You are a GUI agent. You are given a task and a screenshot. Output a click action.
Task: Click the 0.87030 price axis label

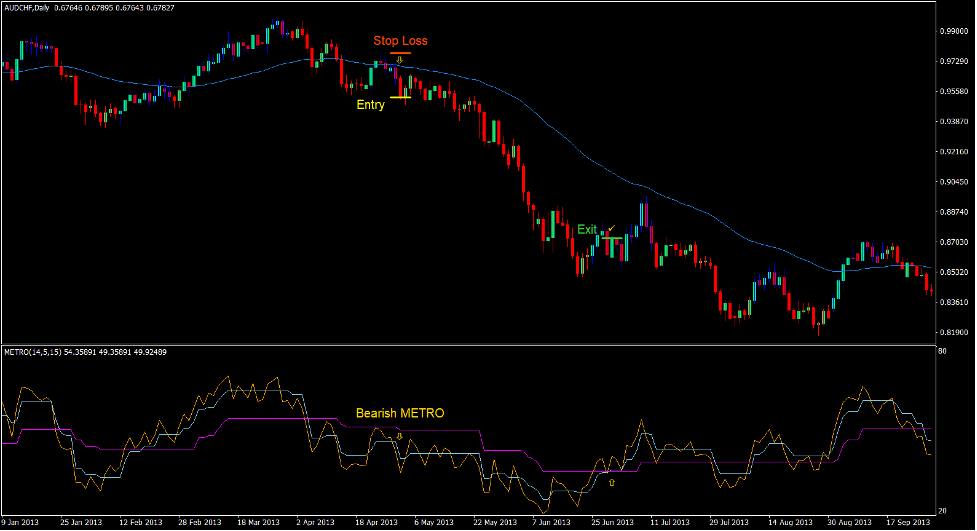click(954, 242)
